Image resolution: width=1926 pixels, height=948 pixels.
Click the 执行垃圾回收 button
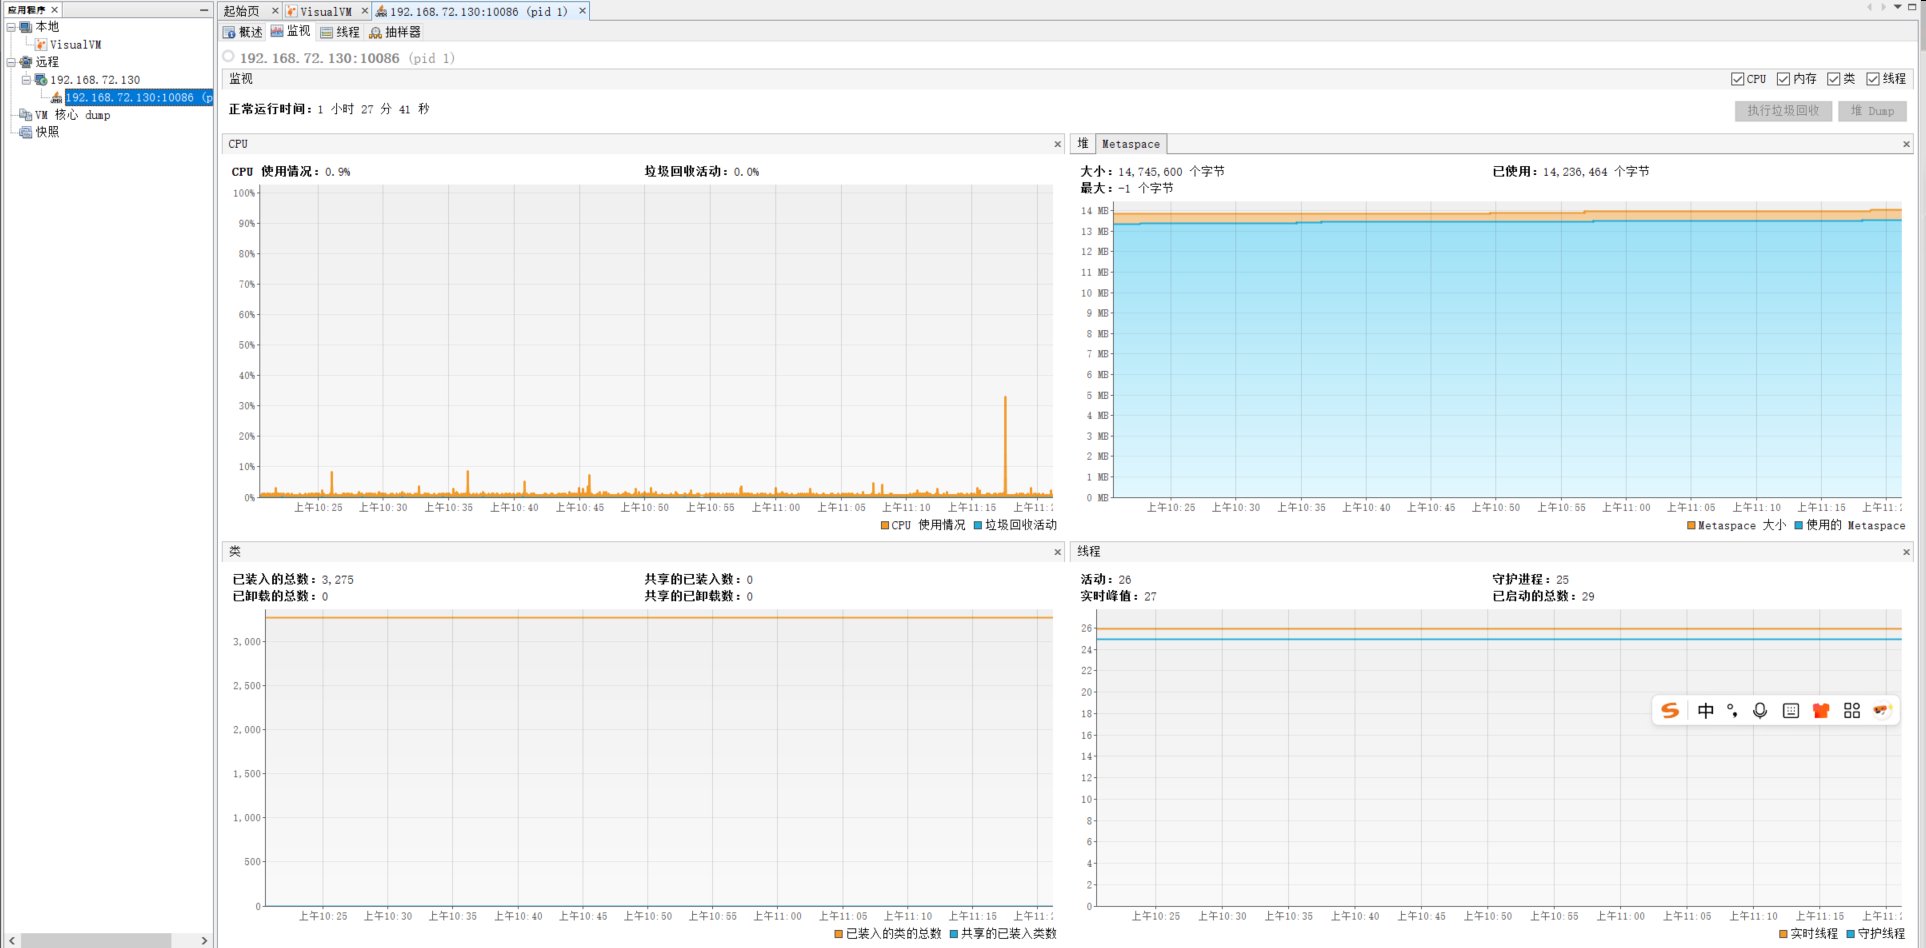1783,111
